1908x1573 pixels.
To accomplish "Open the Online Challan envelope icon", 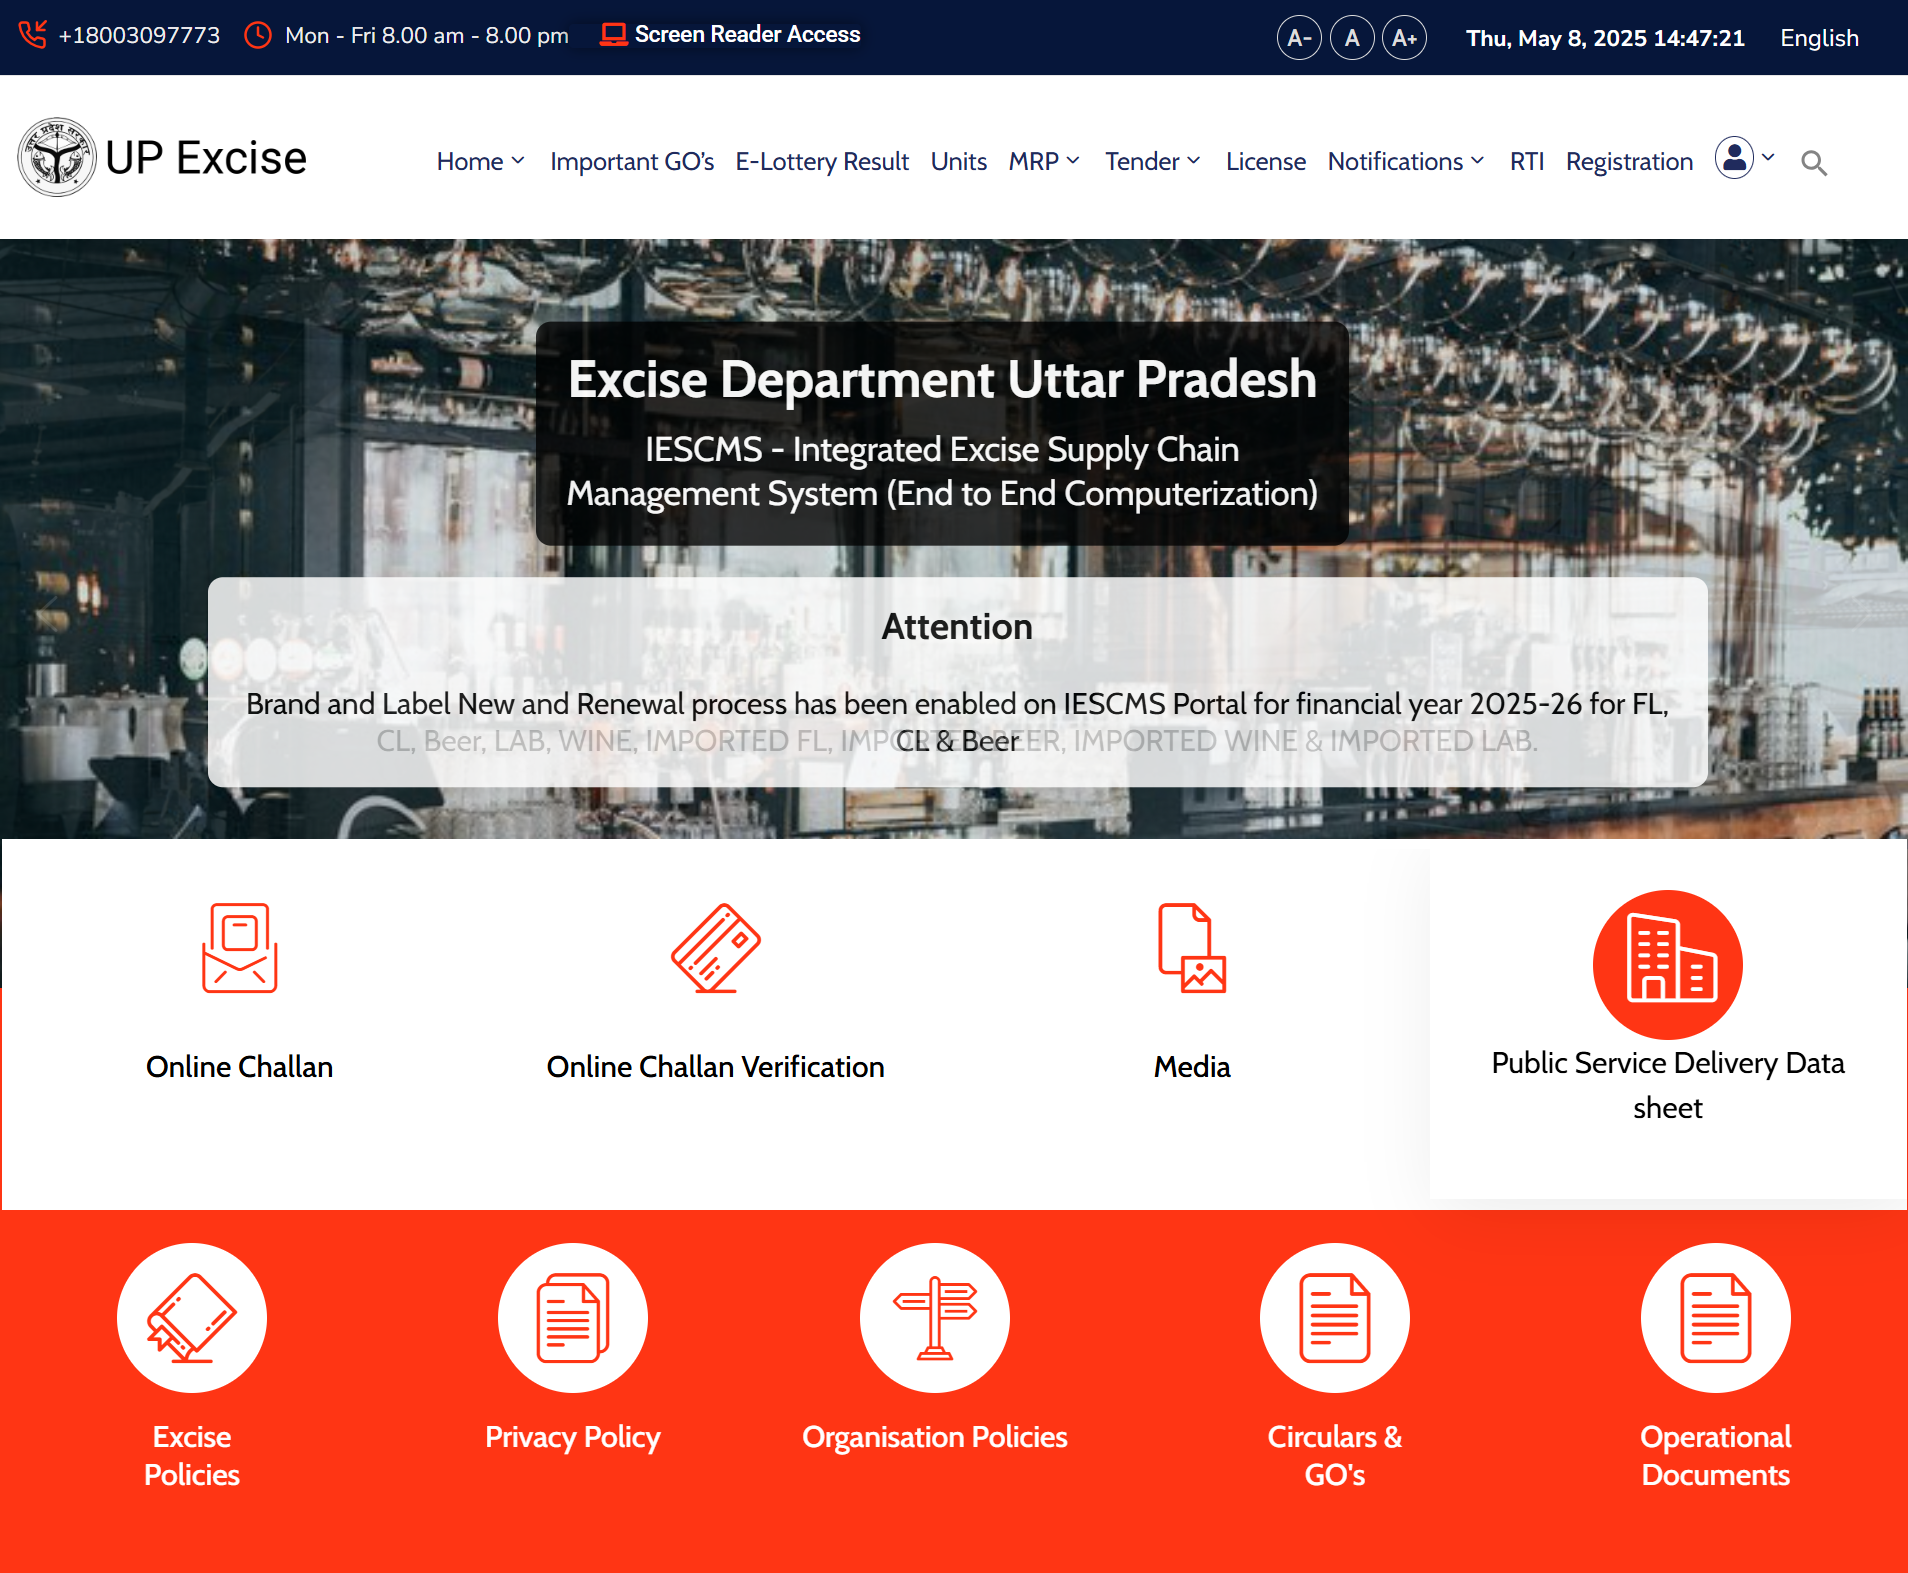I will (240, 948).
